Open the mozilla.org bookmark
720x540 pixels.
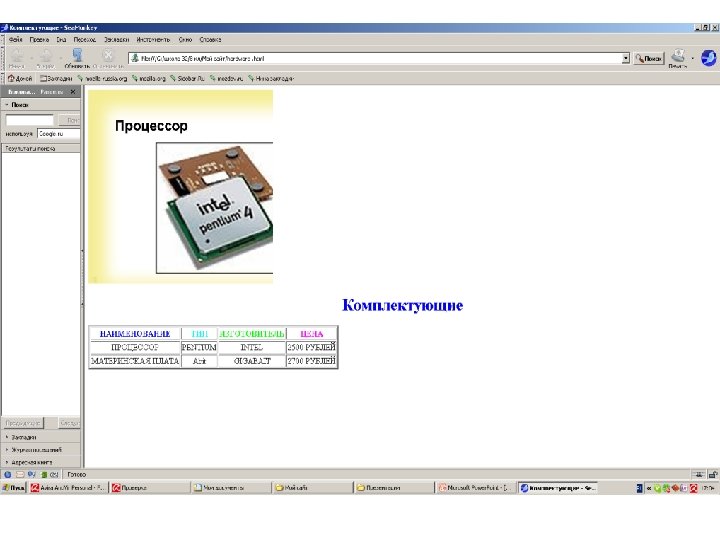click(x=149, y=79)
